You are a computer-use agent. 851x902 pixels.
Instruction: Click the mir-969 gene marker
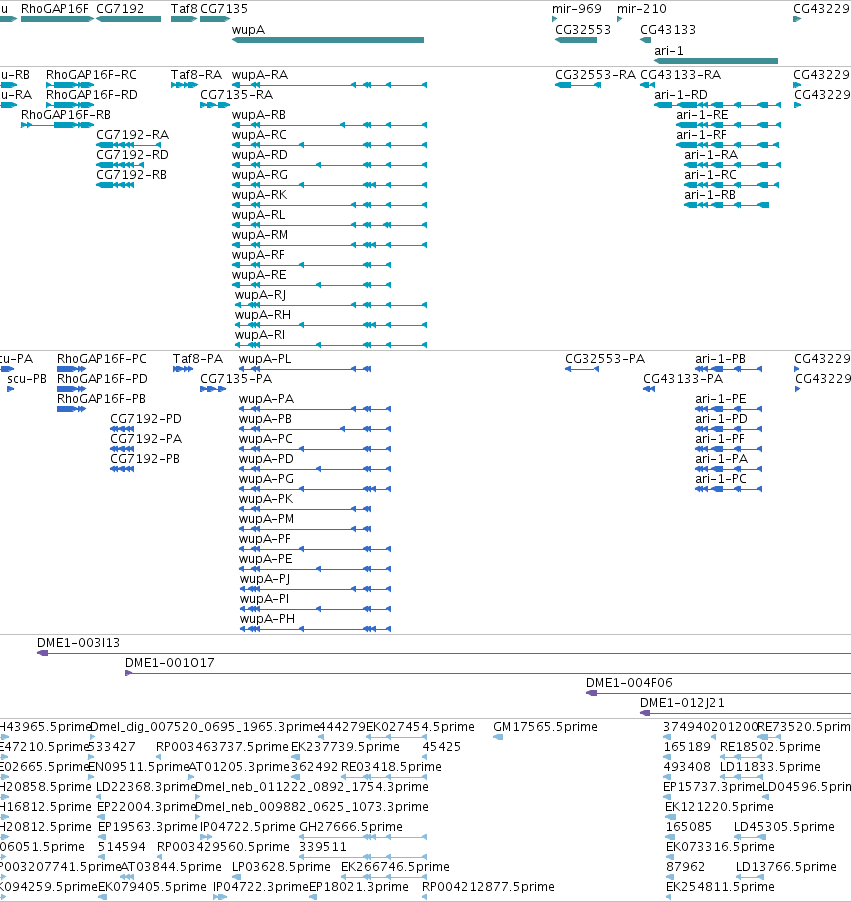[x=554, y=19]
